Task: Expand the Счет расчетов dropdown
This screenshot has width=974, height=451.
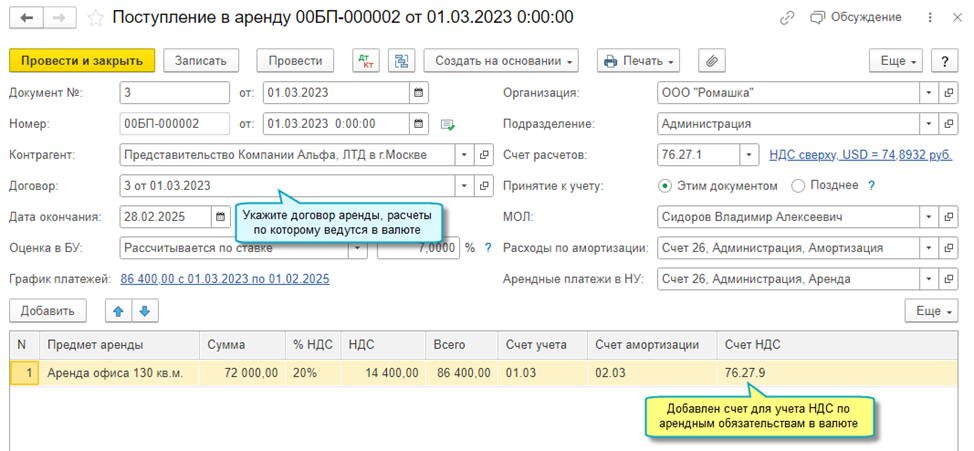Action: coord(748,155)
